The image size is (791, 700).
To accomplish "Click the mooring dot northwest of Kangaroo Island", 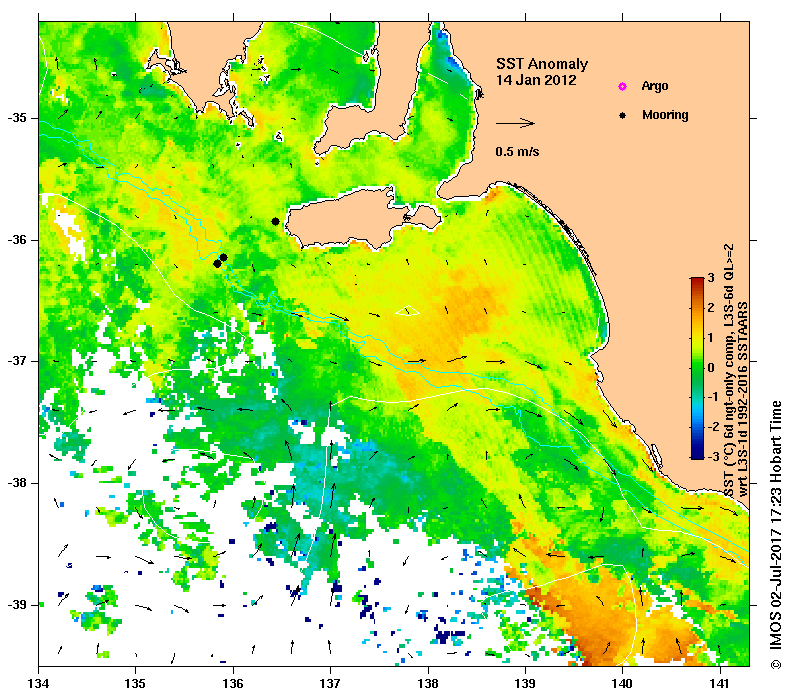I will pyautogui.click(x=275, y=221).
